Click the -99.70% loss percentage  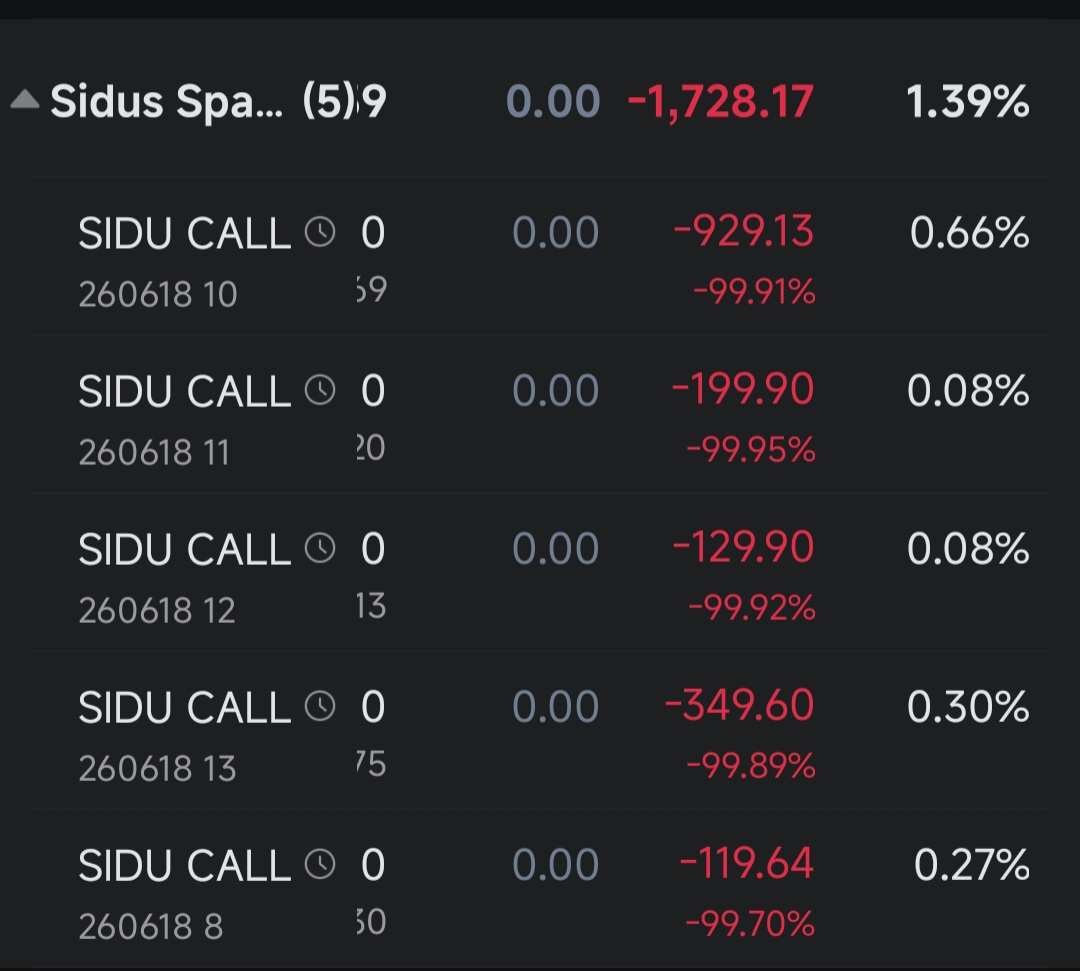pos(750,924)
